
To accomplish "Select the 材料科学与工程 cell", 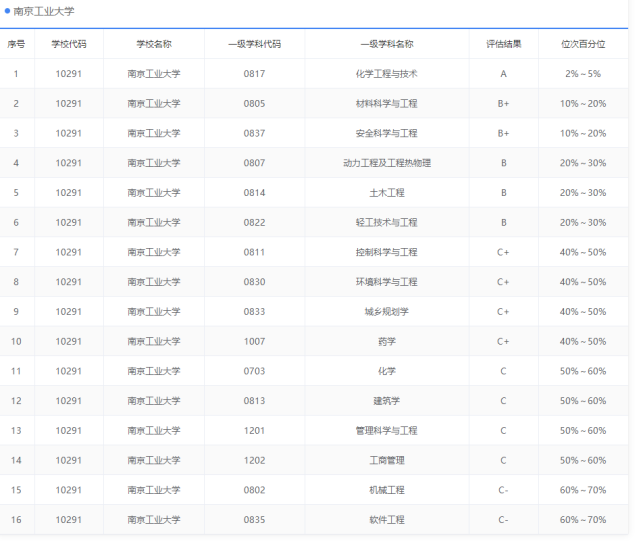I will click(387, 104).
